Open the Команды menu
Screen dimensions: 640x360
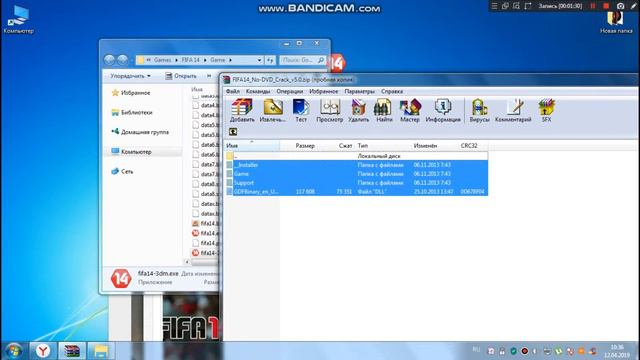click(x=258, y=91)
